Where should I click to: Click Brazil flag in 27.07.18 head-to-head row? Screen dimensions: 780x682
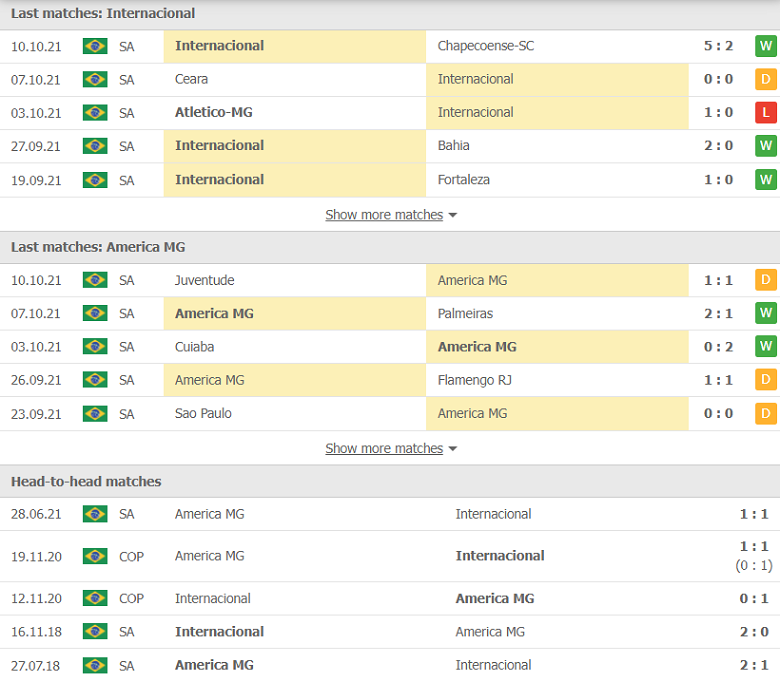95,666
